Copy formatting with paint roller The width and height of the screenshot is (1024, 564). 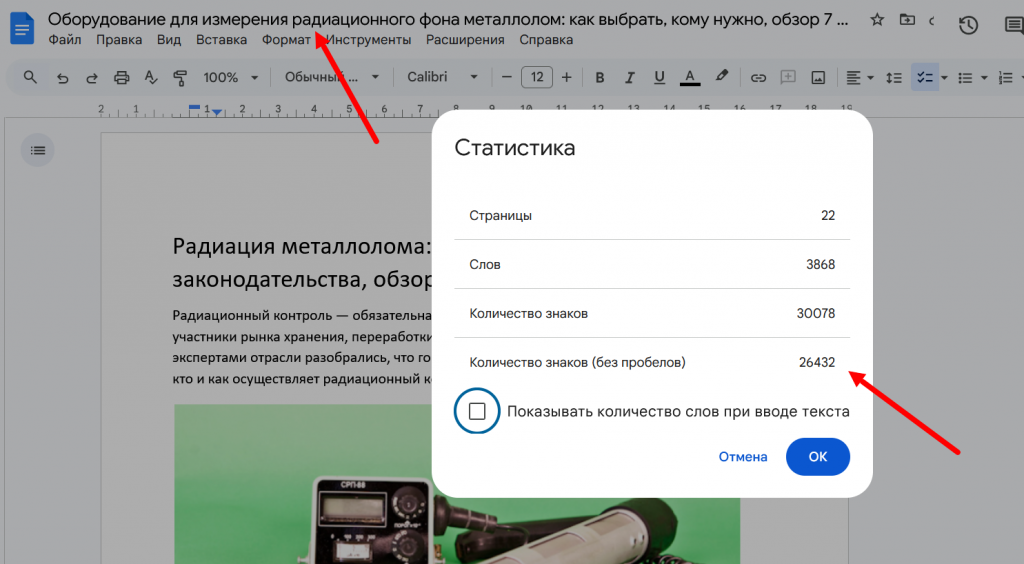click(x=180, y=78)
